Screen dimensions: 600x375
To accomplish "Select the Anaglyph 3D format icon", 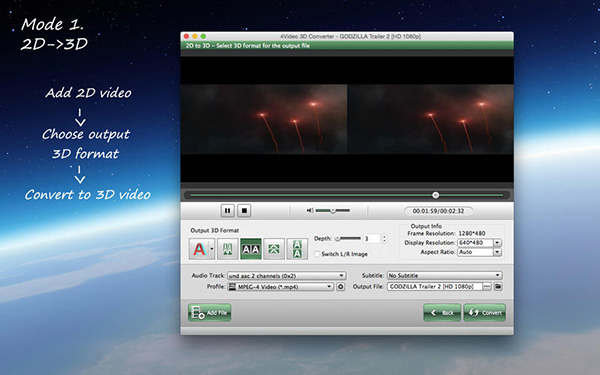I will pyautogui.click(x=199, y=249).
